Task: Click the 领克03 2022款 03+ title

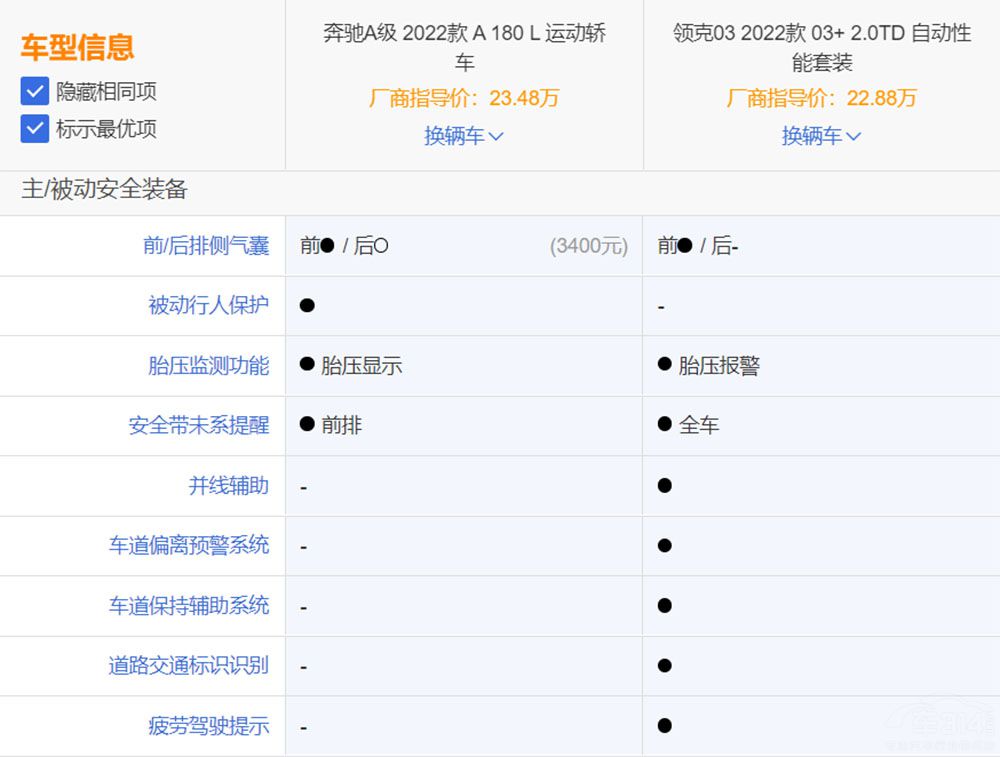Action: coord(822,47)
